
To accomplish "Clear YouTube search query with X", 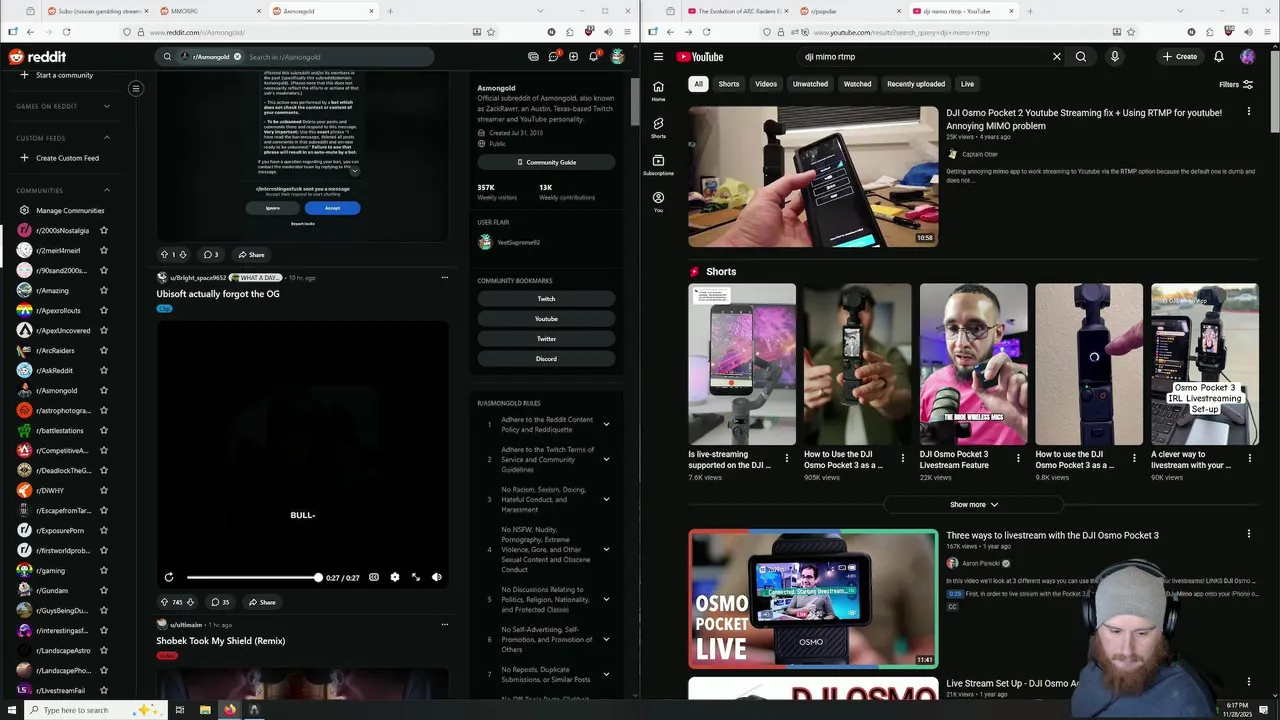I will coord(1056,57).
